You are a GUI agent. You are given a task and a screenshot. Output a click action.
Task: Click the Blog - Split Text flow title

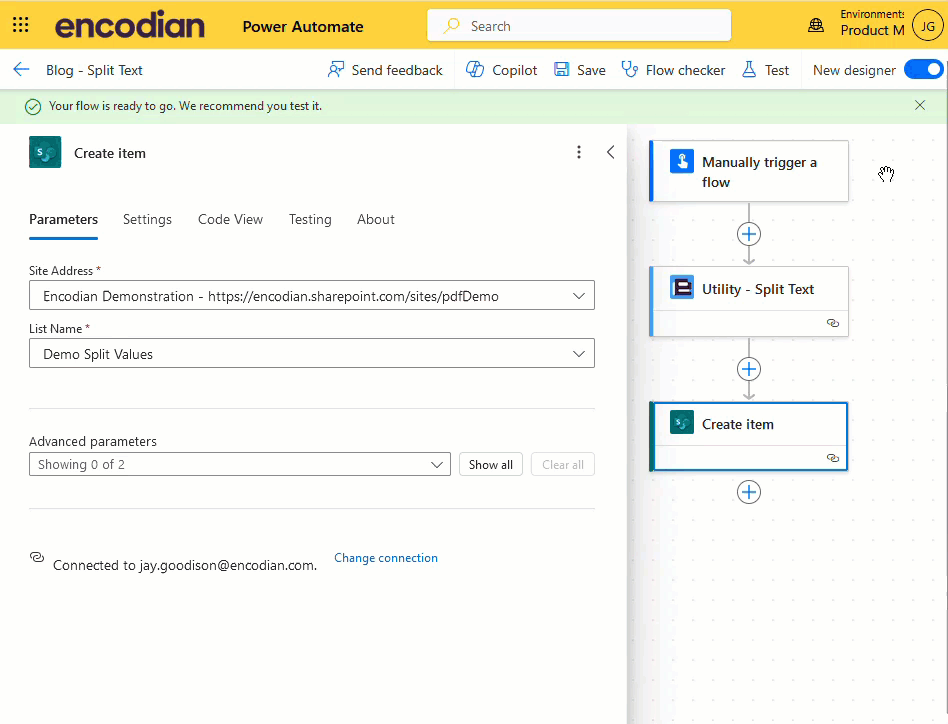pos(94,70)
